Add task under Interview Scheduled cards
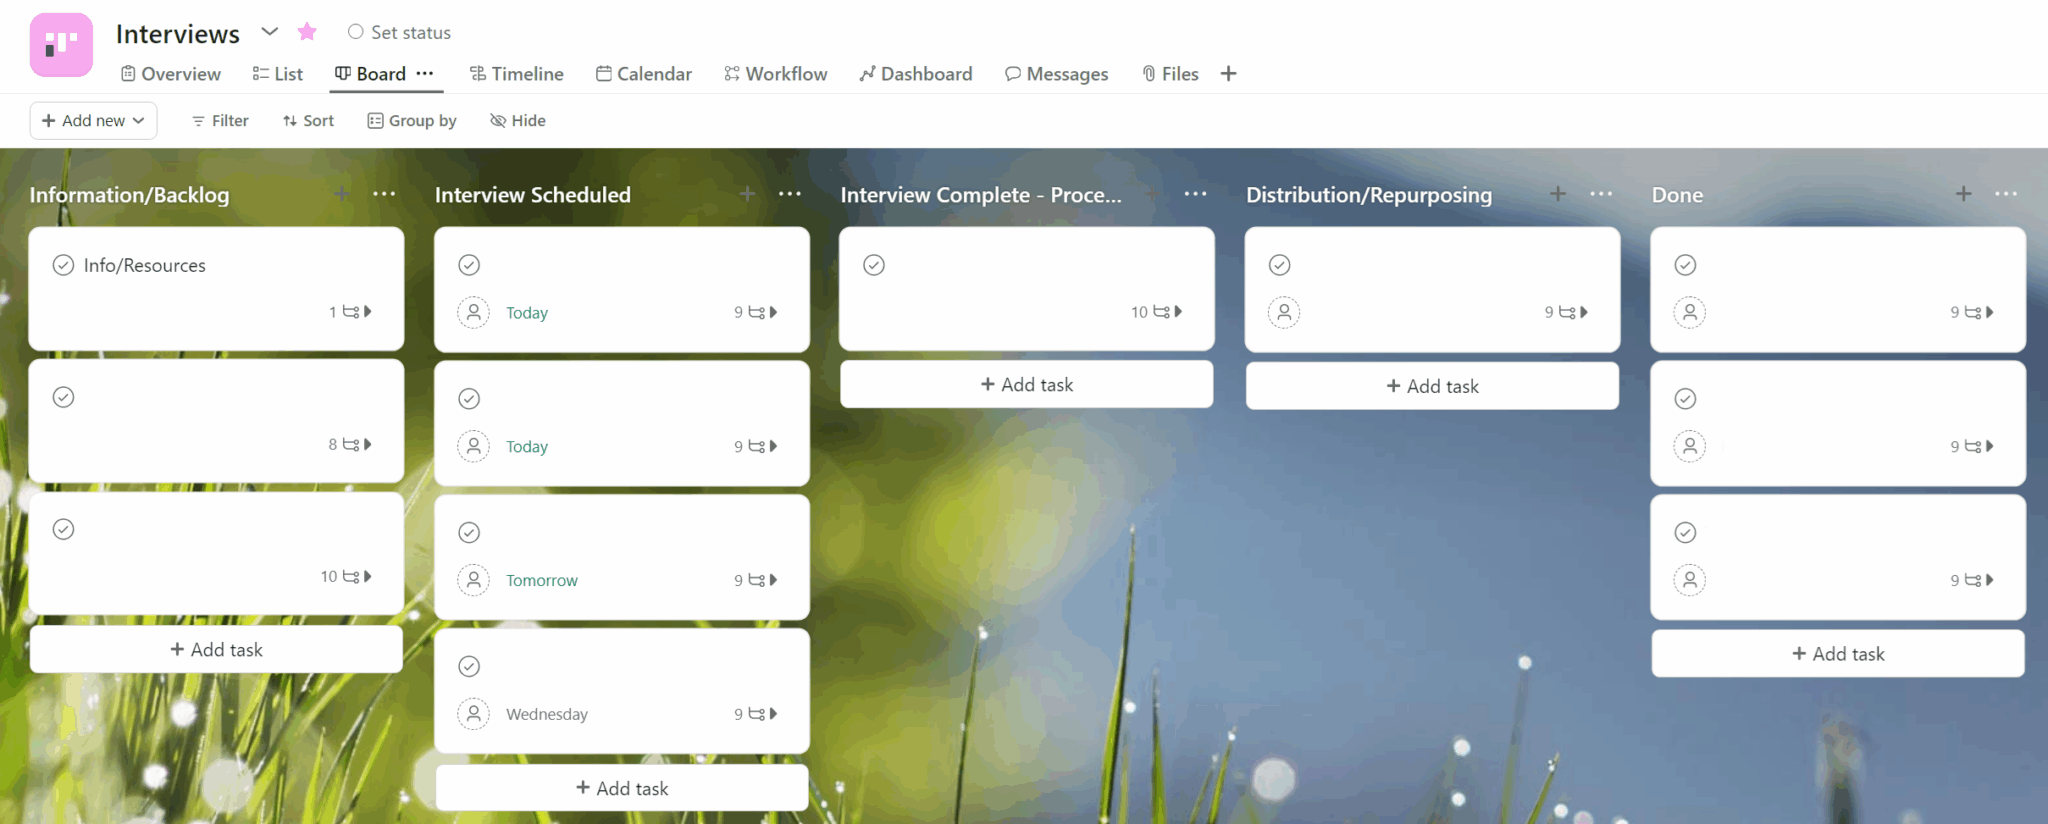 pyautogui.click(x=622, y=789)
